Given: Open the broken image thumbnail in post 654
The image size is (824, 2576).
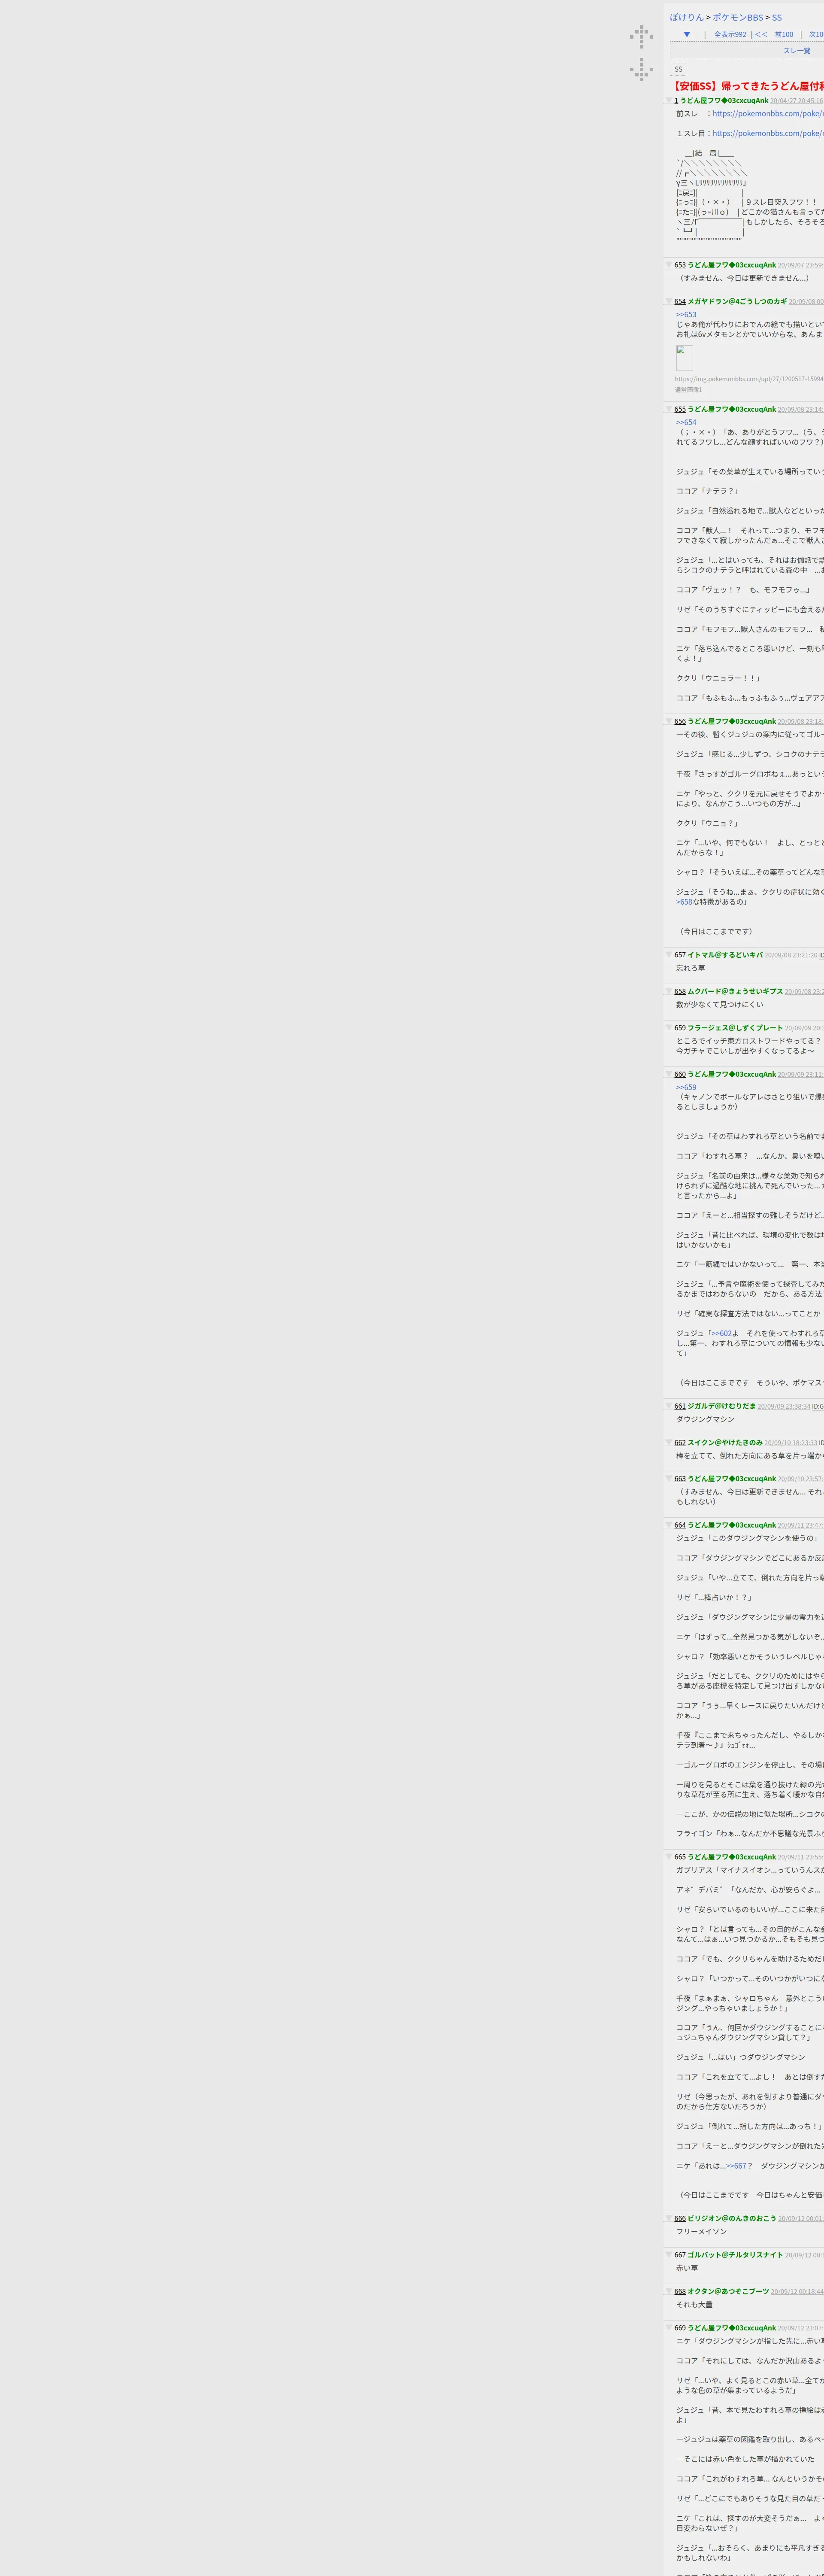Looking at the screenshot, I should (x=684, y=358).
